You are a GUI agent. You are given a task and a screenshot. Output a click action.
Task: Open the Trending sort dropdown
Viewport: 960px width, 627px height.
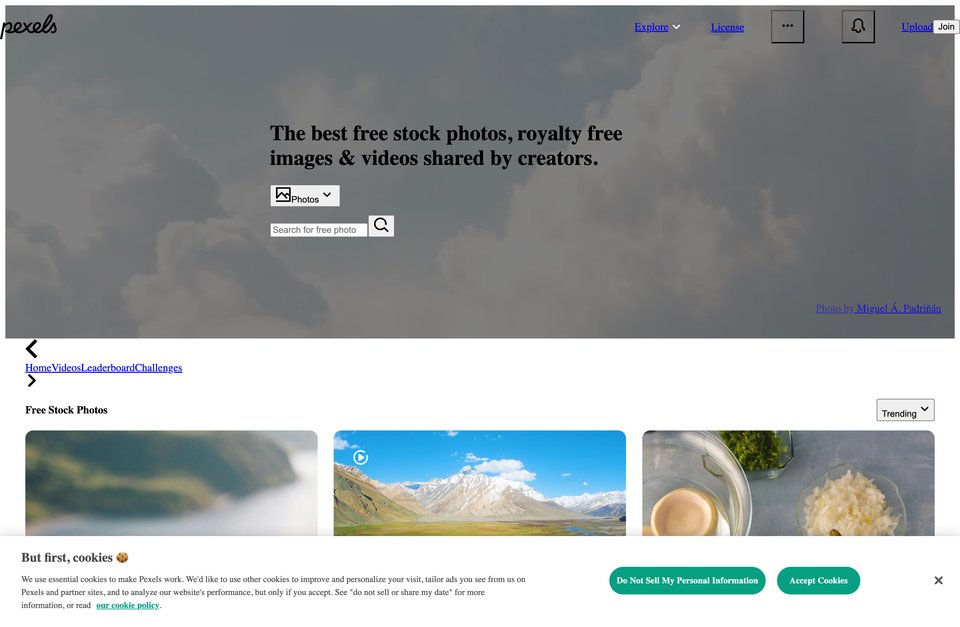(906, 410)
